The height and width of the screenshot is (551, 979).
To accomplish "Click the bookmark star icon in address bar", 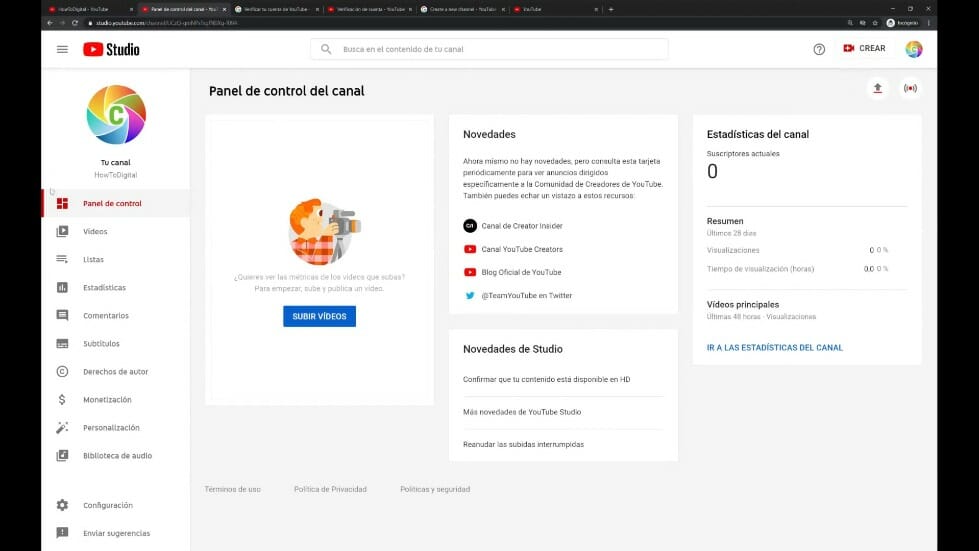I will (x=875, y=23).
